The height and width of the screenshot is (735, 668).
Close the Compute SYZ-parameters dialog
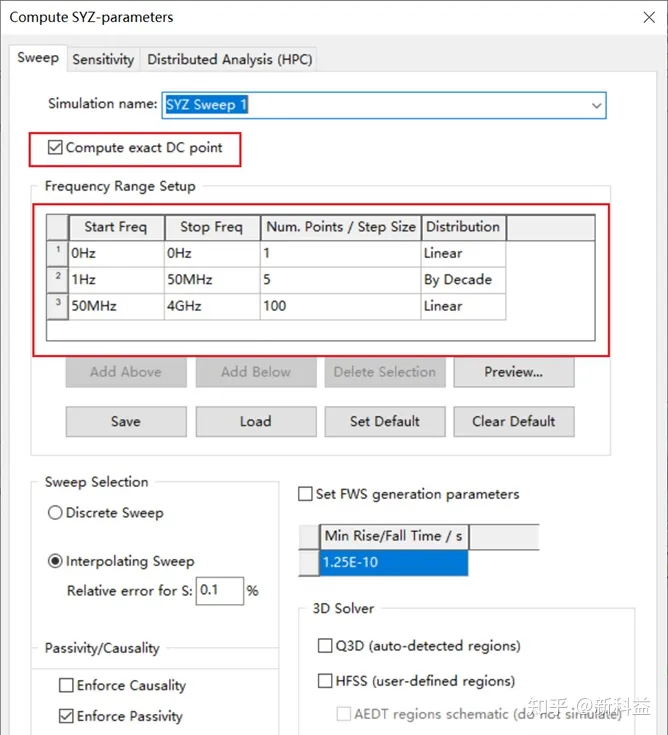click(x=649, y=17)
